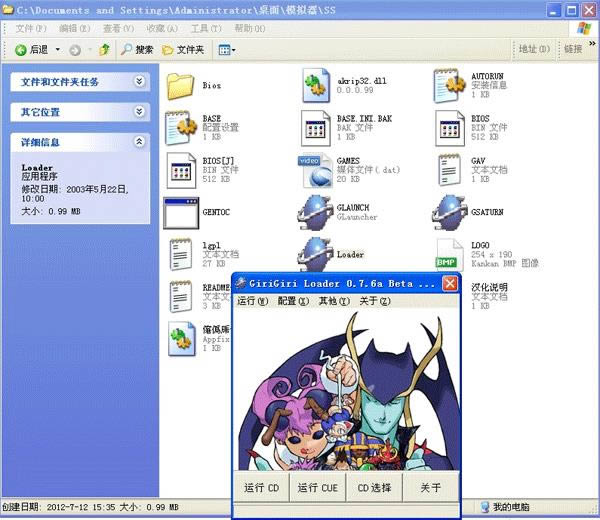This screenshot has width=600, height=520.
Task: Open the Bios folder icon
Action: pos(180,86)
